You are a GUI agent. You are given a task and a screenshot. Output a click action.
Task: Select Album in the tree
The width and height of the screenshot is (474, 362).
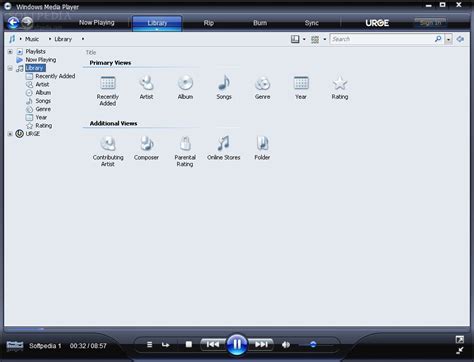tap(43, 92)
